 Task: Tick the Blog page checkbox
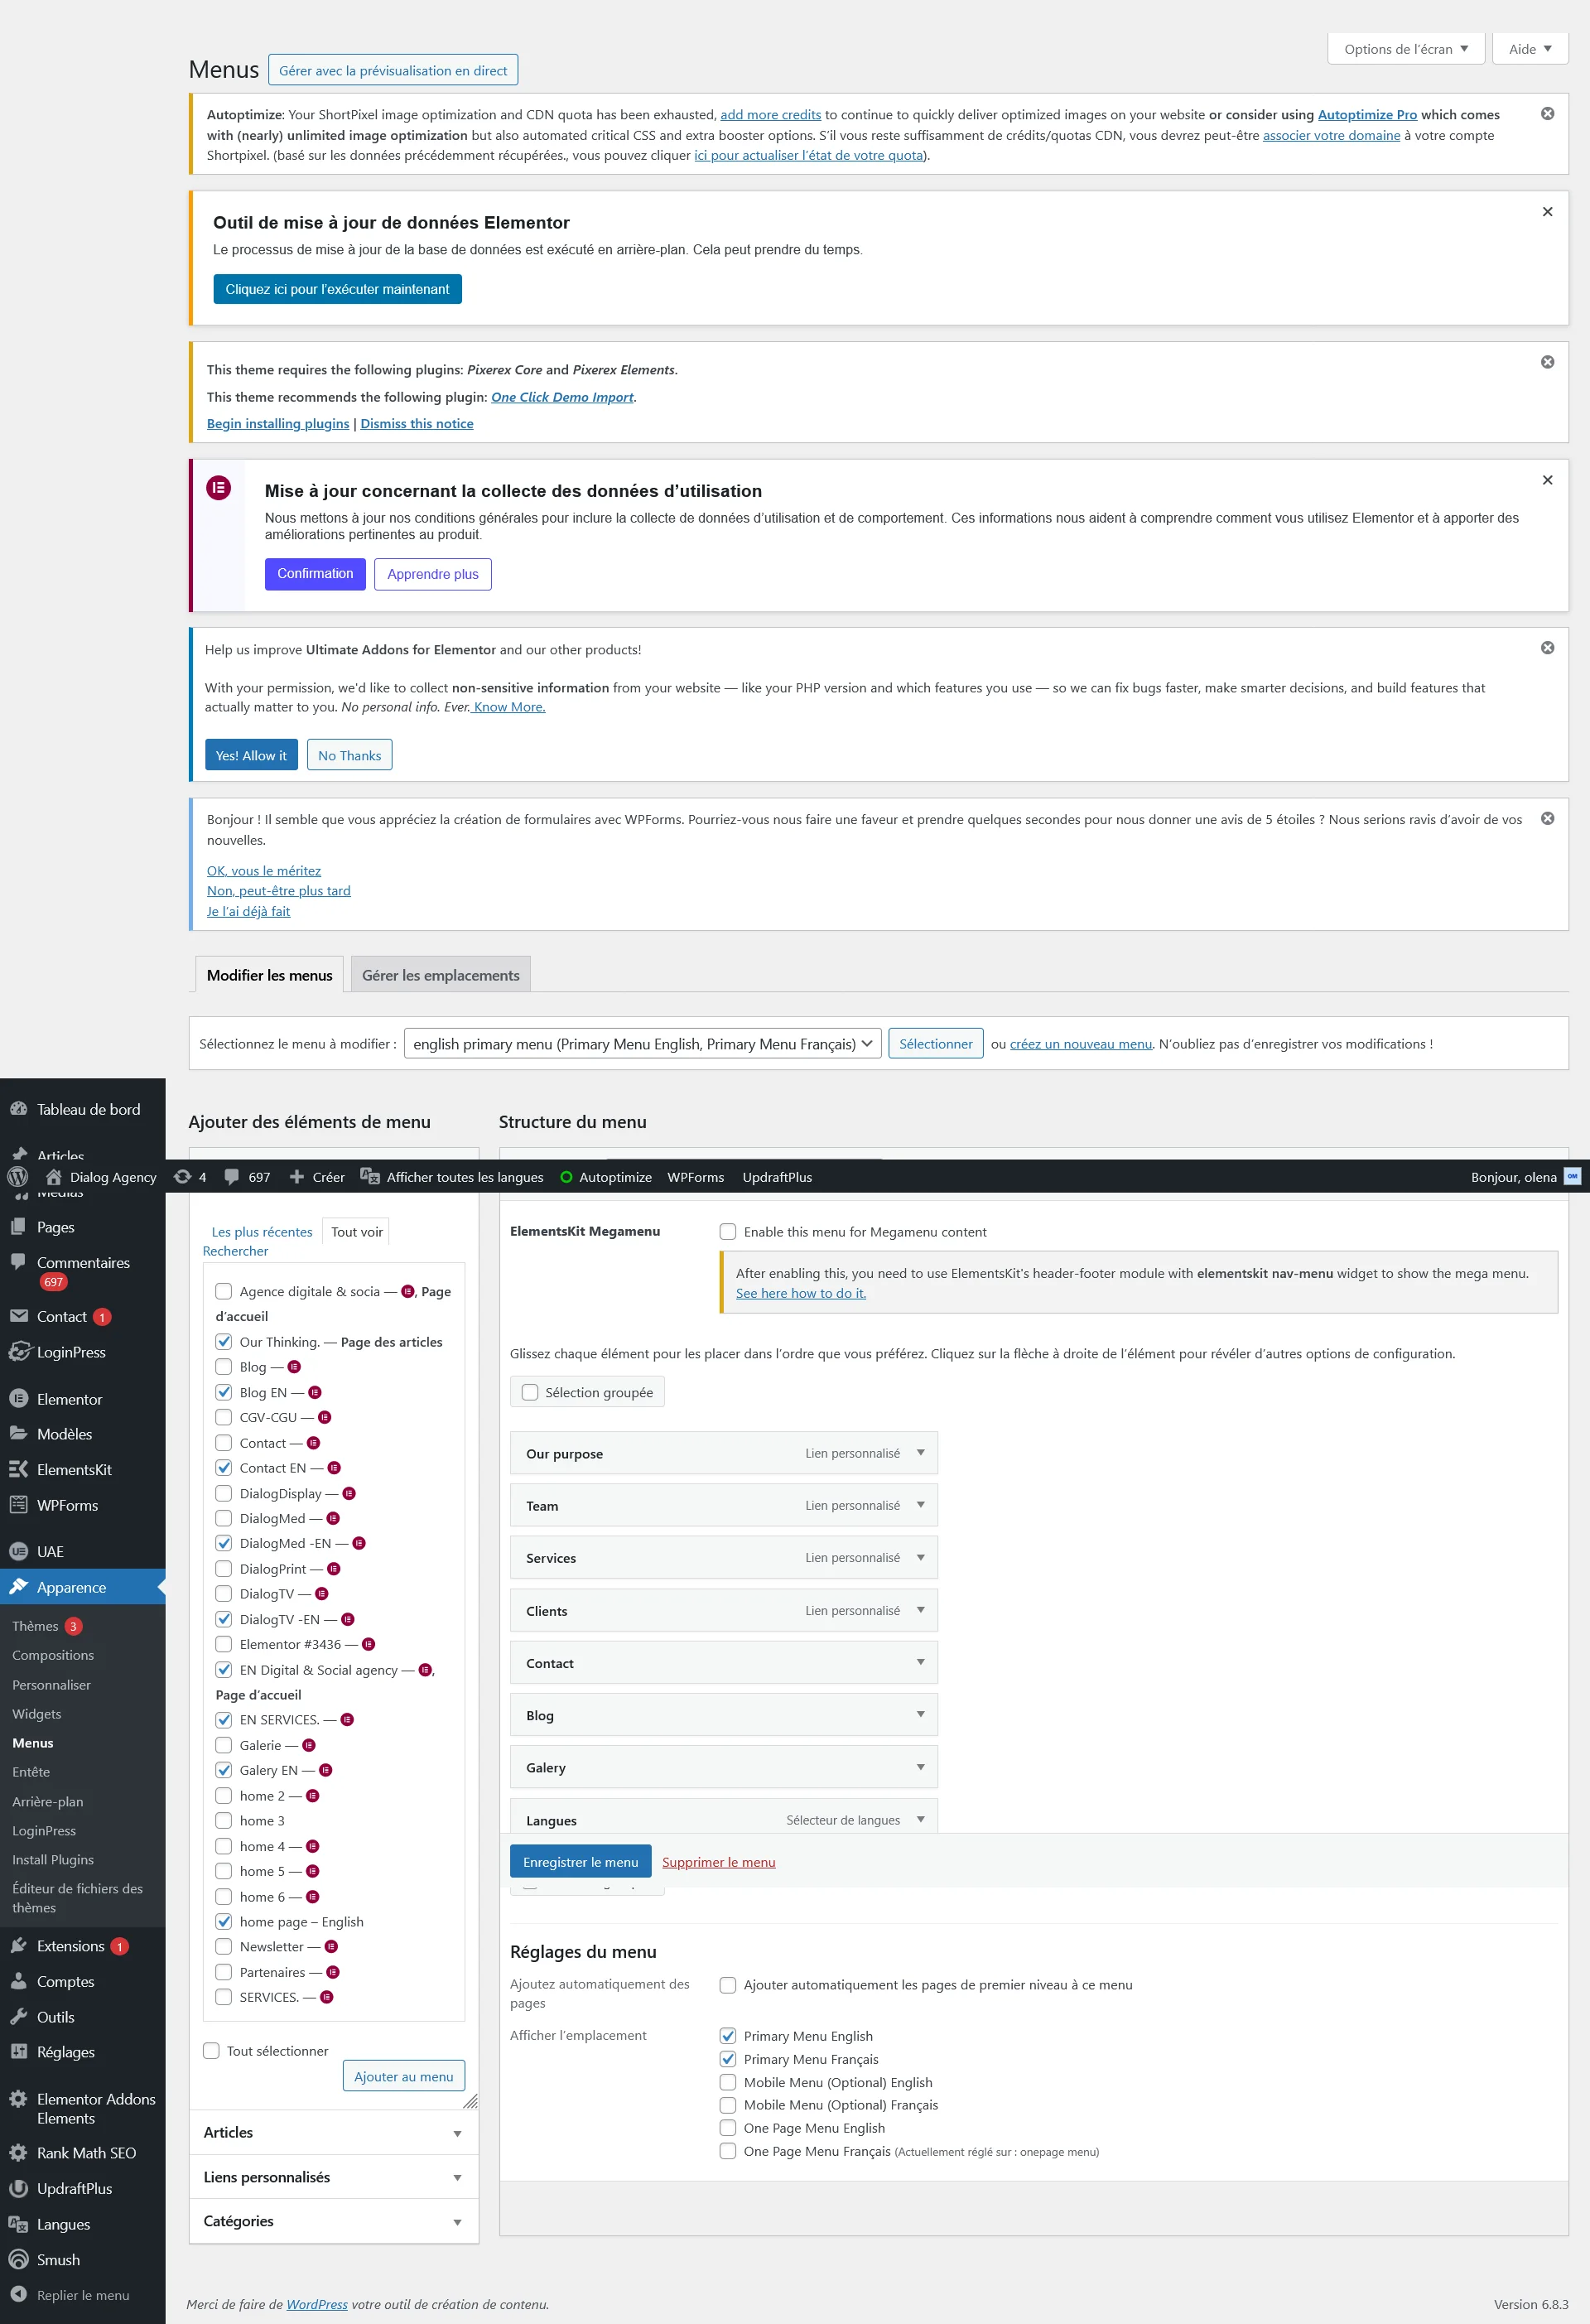click(224, 1367)
